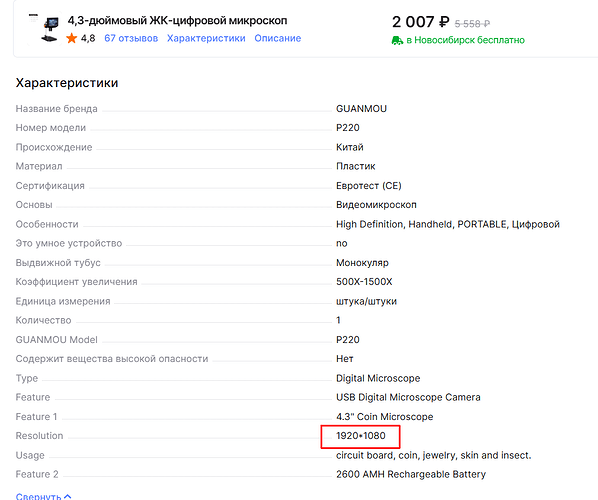Open the microscope product thumbnail

(x=44, y=28)
